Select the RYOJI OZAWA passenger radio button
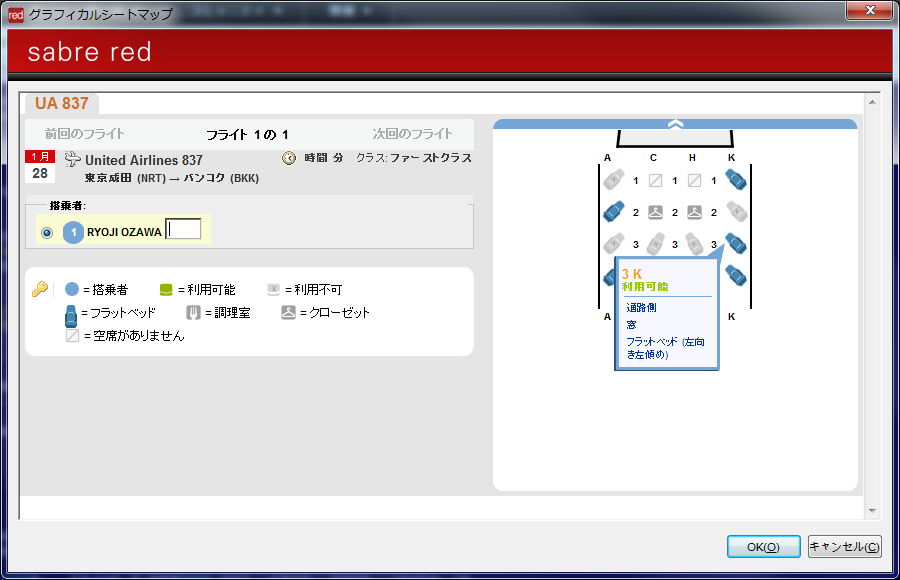Viewport: 900px width, 580px height. [47, 233]
